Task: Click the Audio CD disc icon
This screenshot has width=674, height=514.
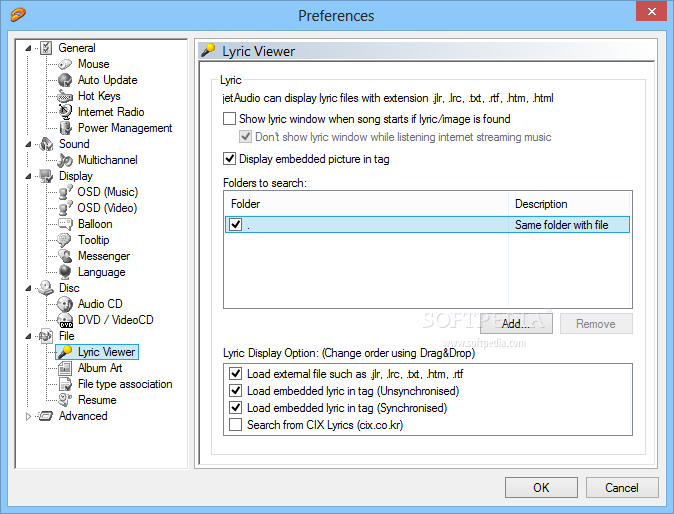Action: click(65, 304)
